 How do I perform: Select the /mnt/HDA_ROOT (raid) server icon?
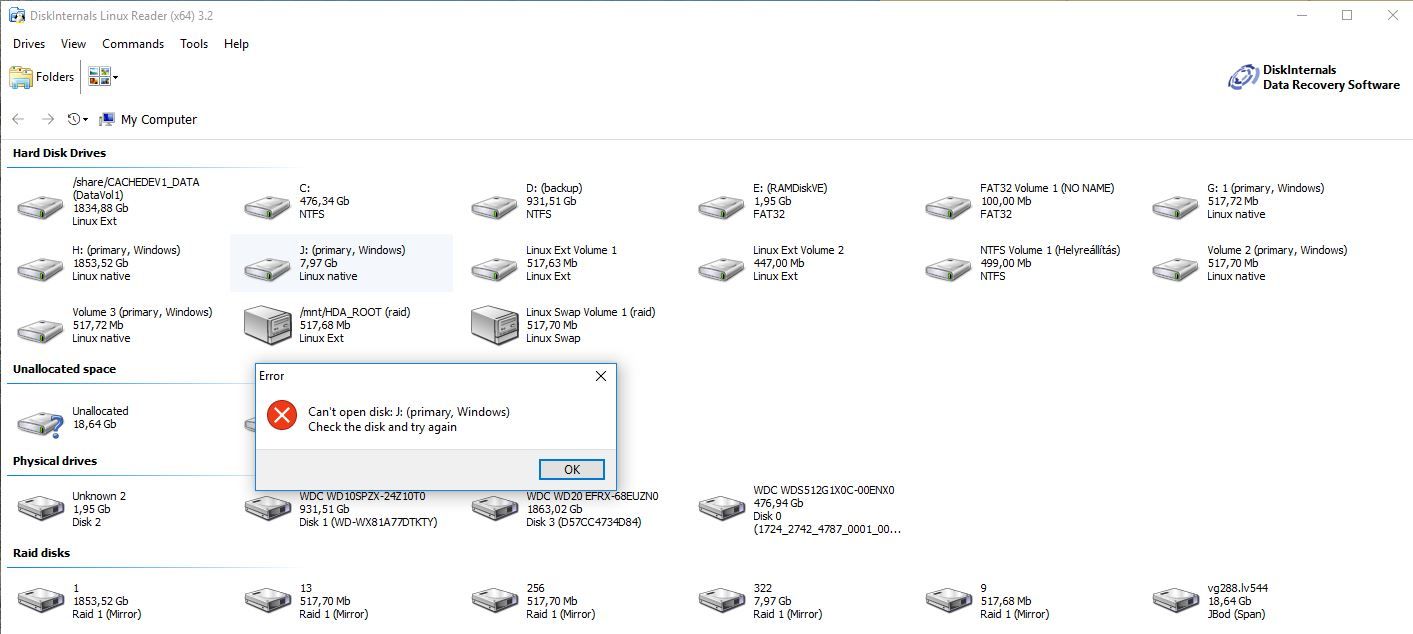267,325
